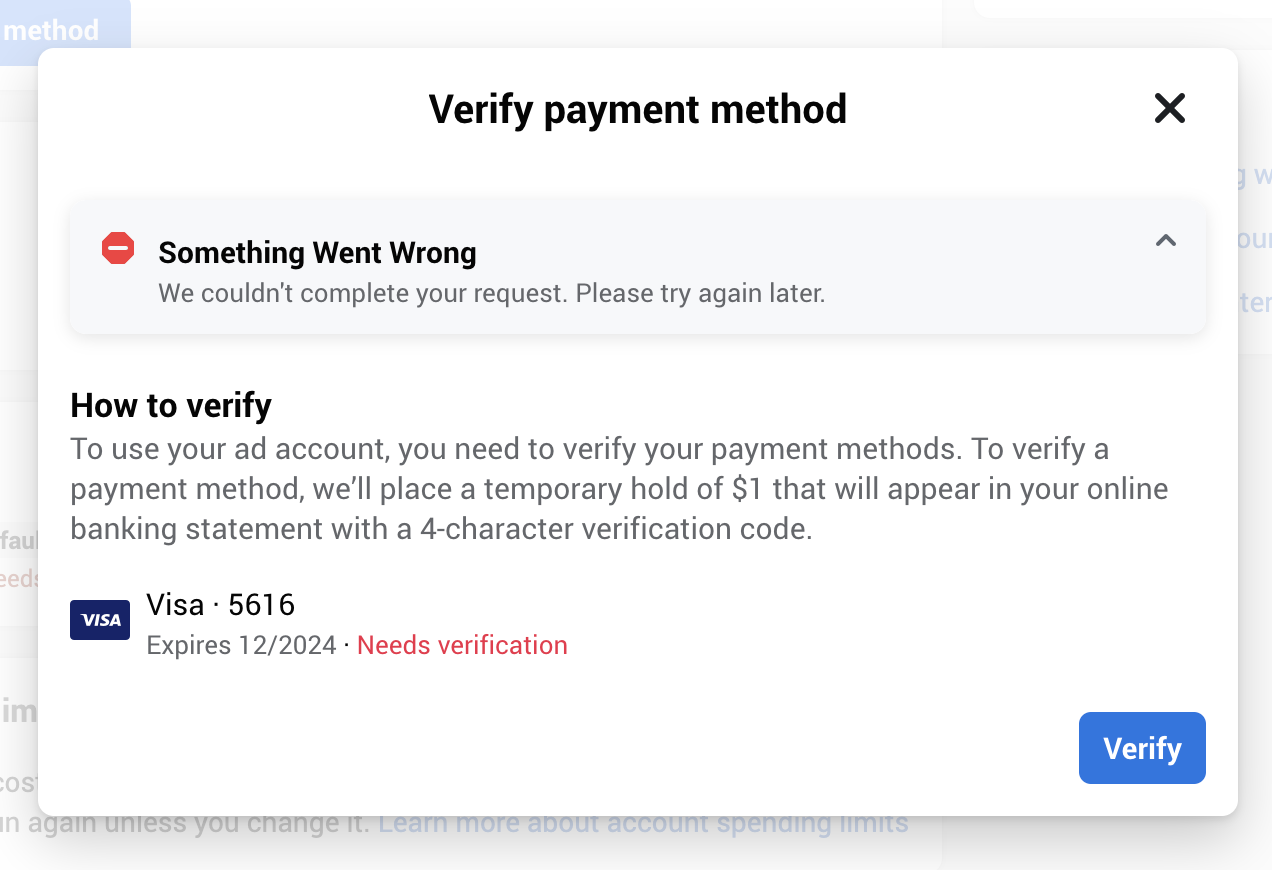Click the partially hidden method button behind dialog
Viewport: 1272px width, 870px height.
pyautogui.click(x=65, y=32)
